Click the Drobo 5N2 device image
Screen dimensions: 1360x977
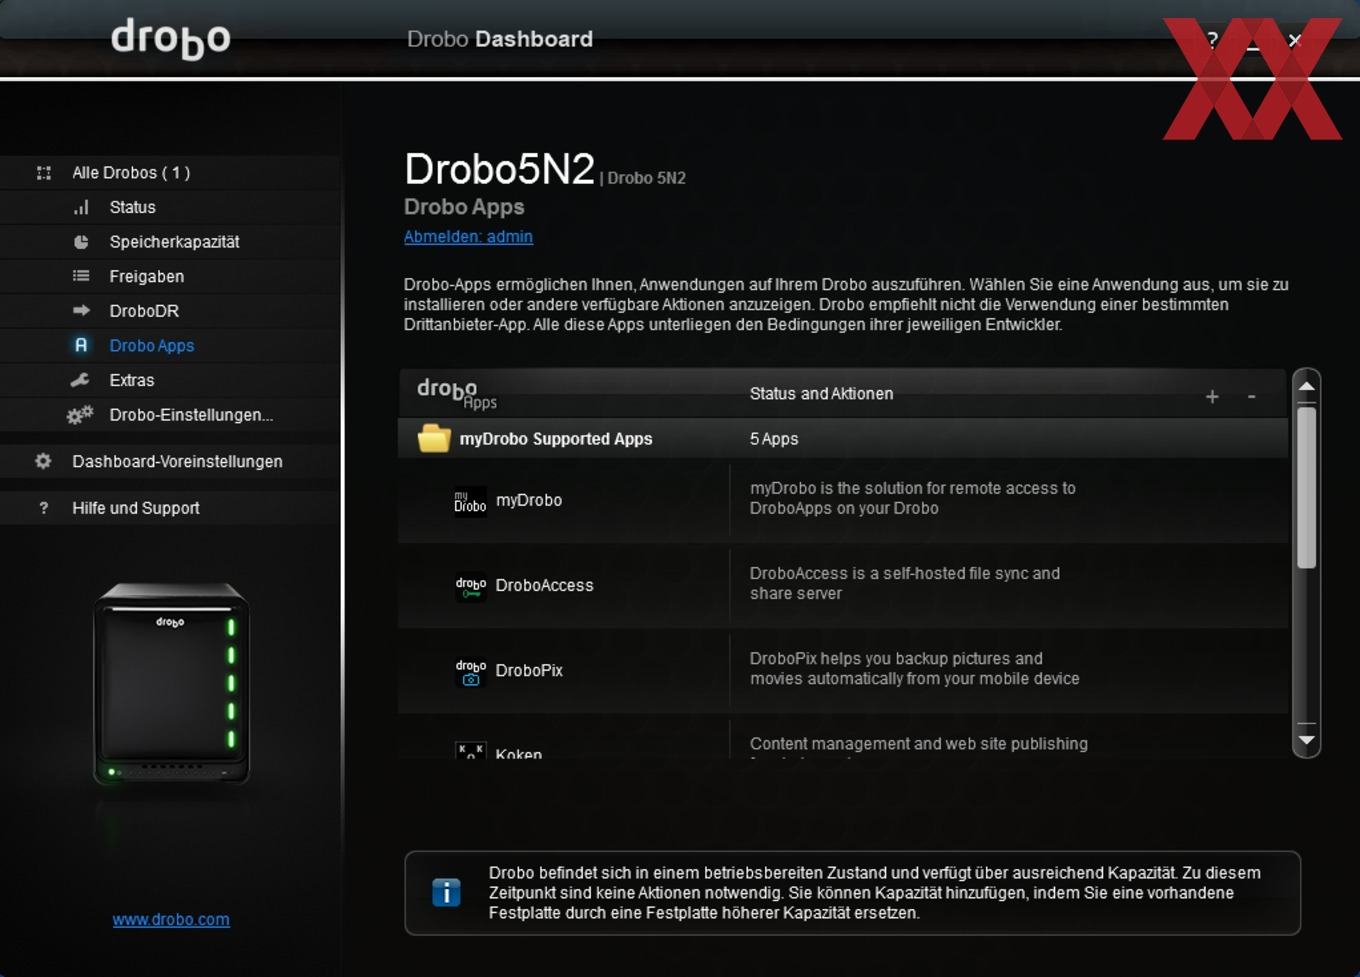click(x=171, y=684)
